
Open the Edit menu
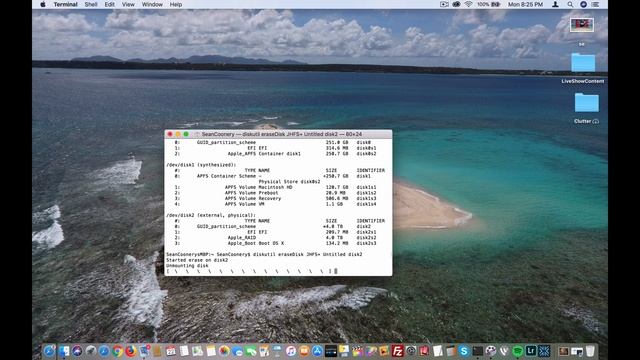(109, 4)
